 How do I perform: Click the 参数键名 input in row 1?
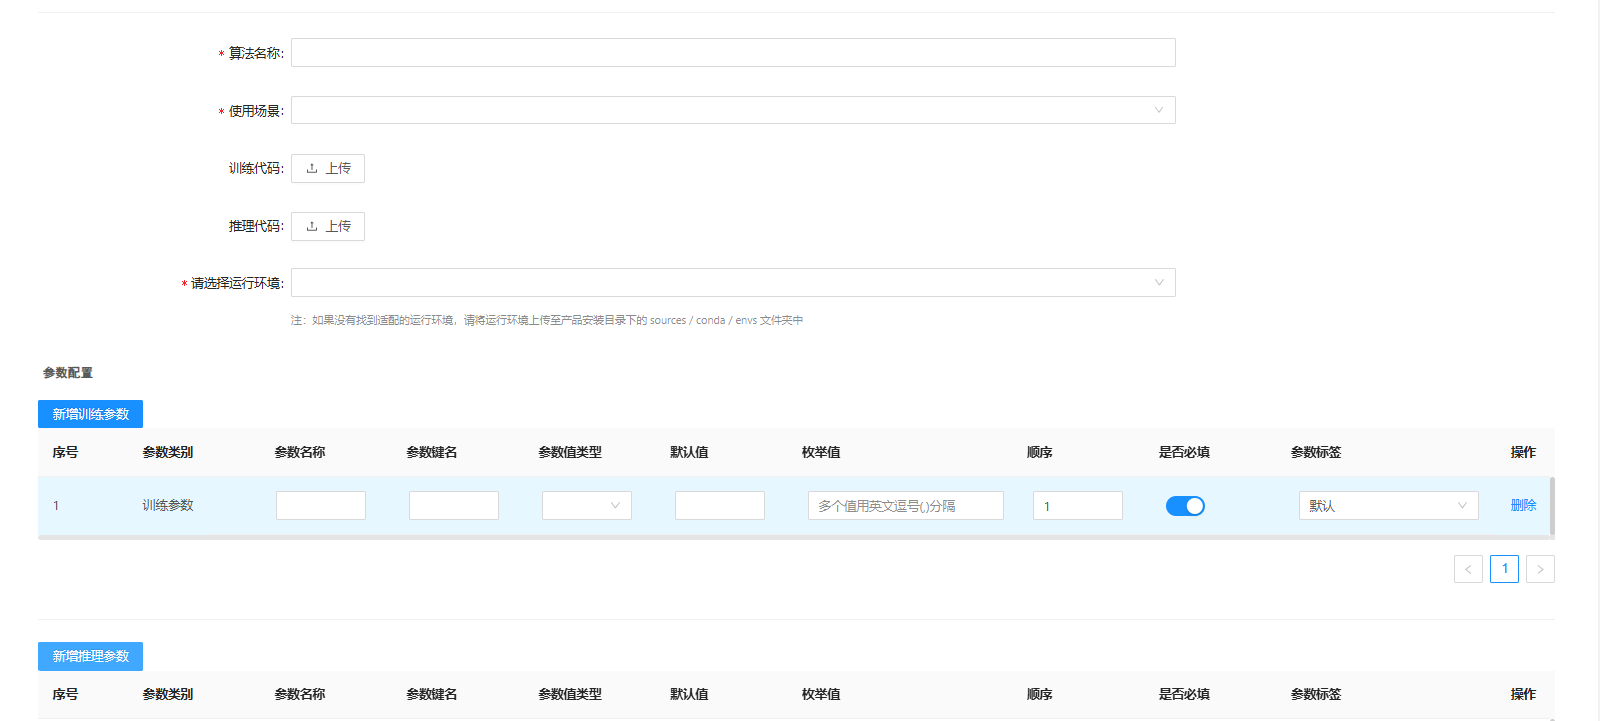tap(453, 506)
